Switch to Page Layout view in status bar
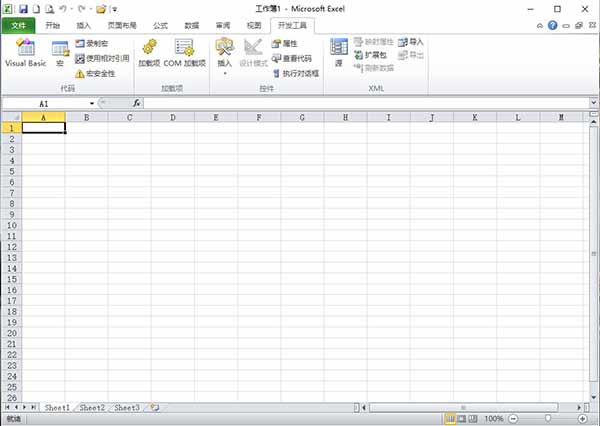 tap(462, 419)
